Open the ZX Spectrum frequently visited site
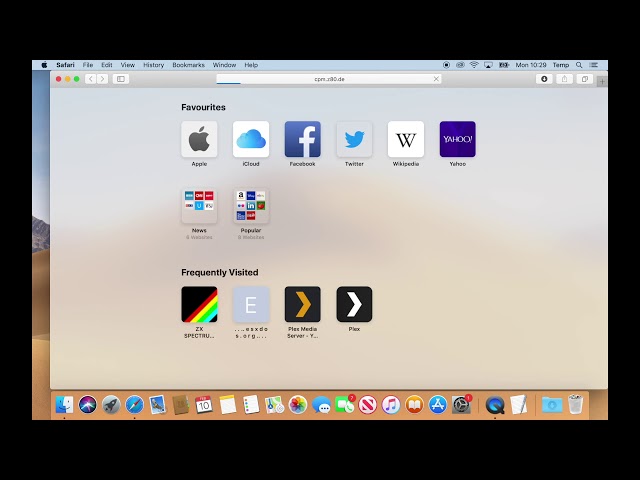Viewport: 640px width, 480px height. [199, 304]
